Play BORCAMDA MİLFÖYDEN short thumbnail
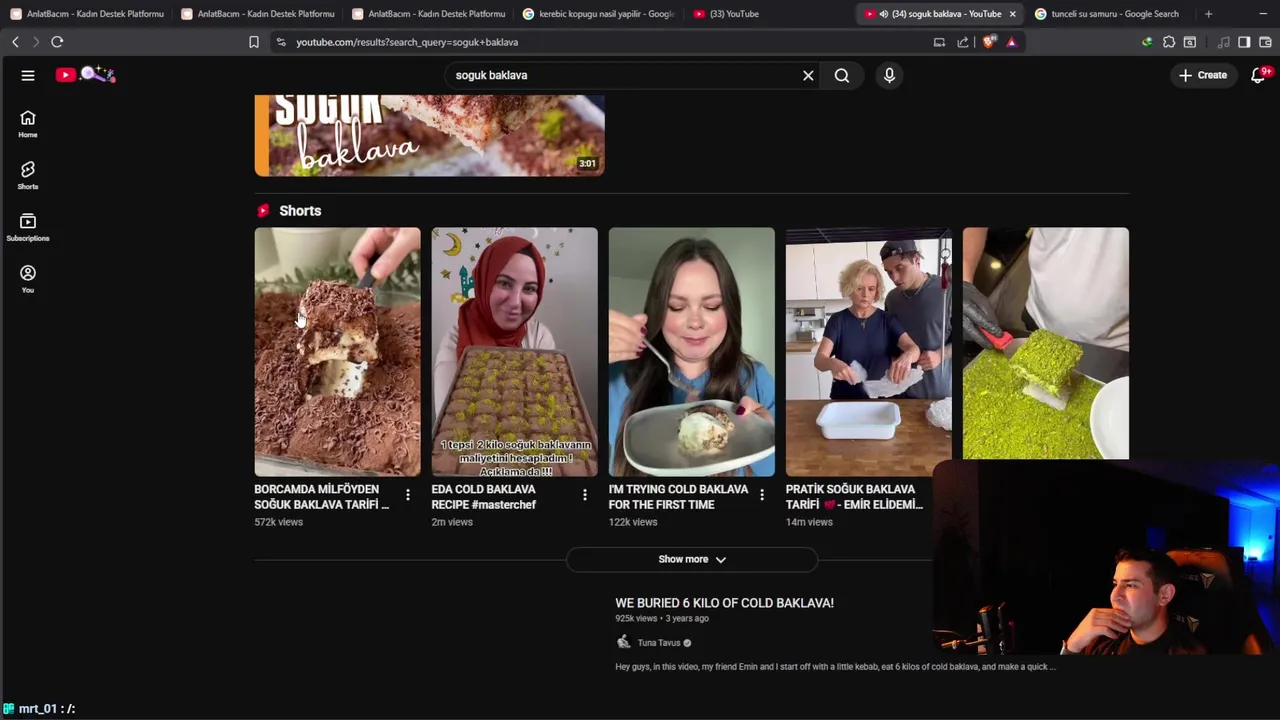 pyautogui.click(x=337, y=352)
